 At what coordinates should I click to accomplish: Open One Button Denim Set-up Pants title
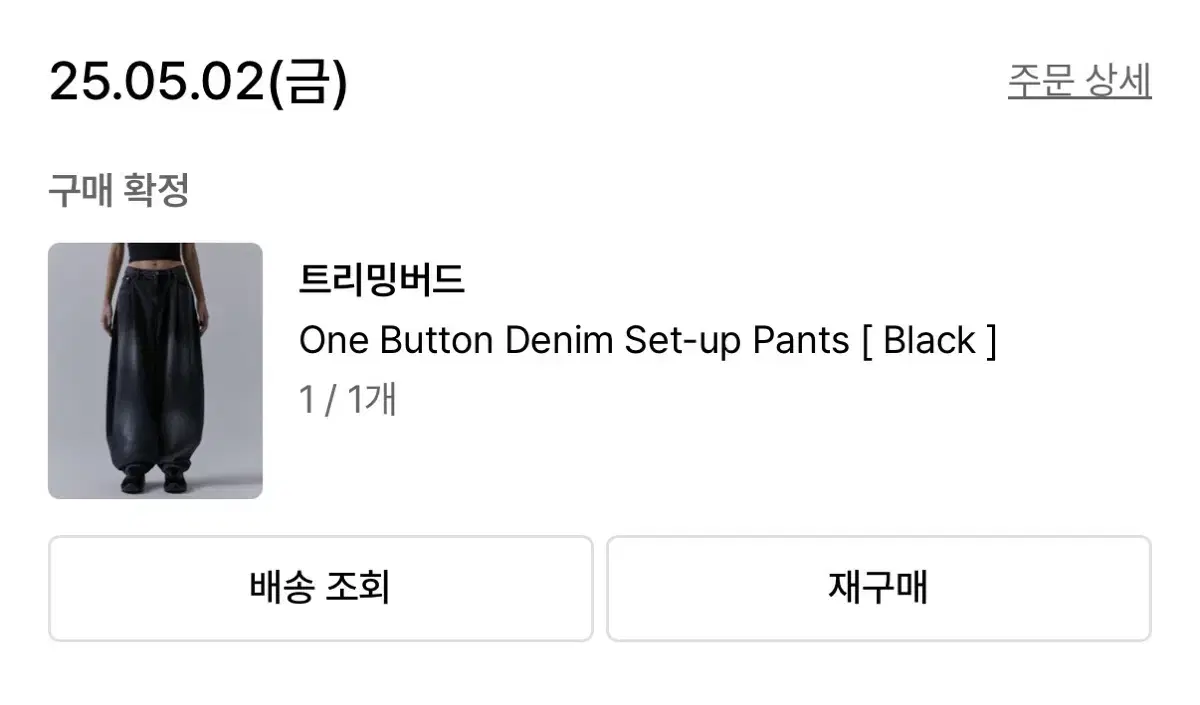574,341
